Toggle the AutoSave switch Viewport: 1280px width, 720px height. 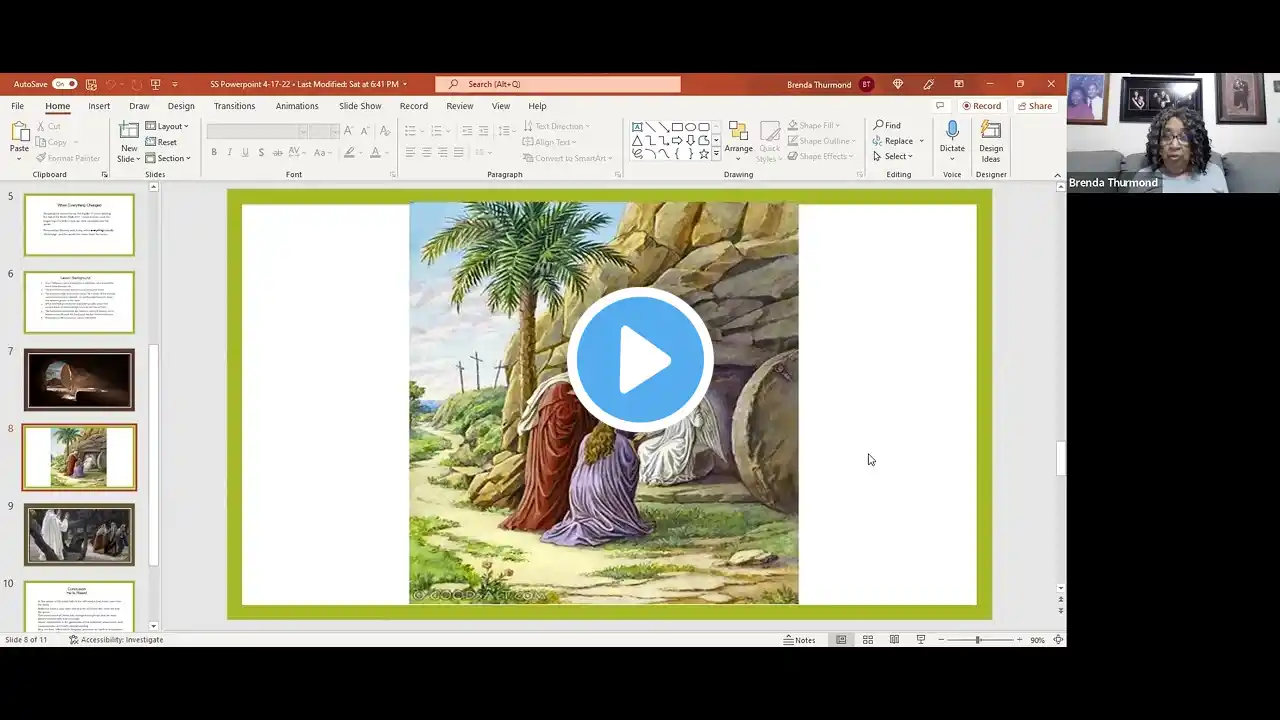(64, 84)
